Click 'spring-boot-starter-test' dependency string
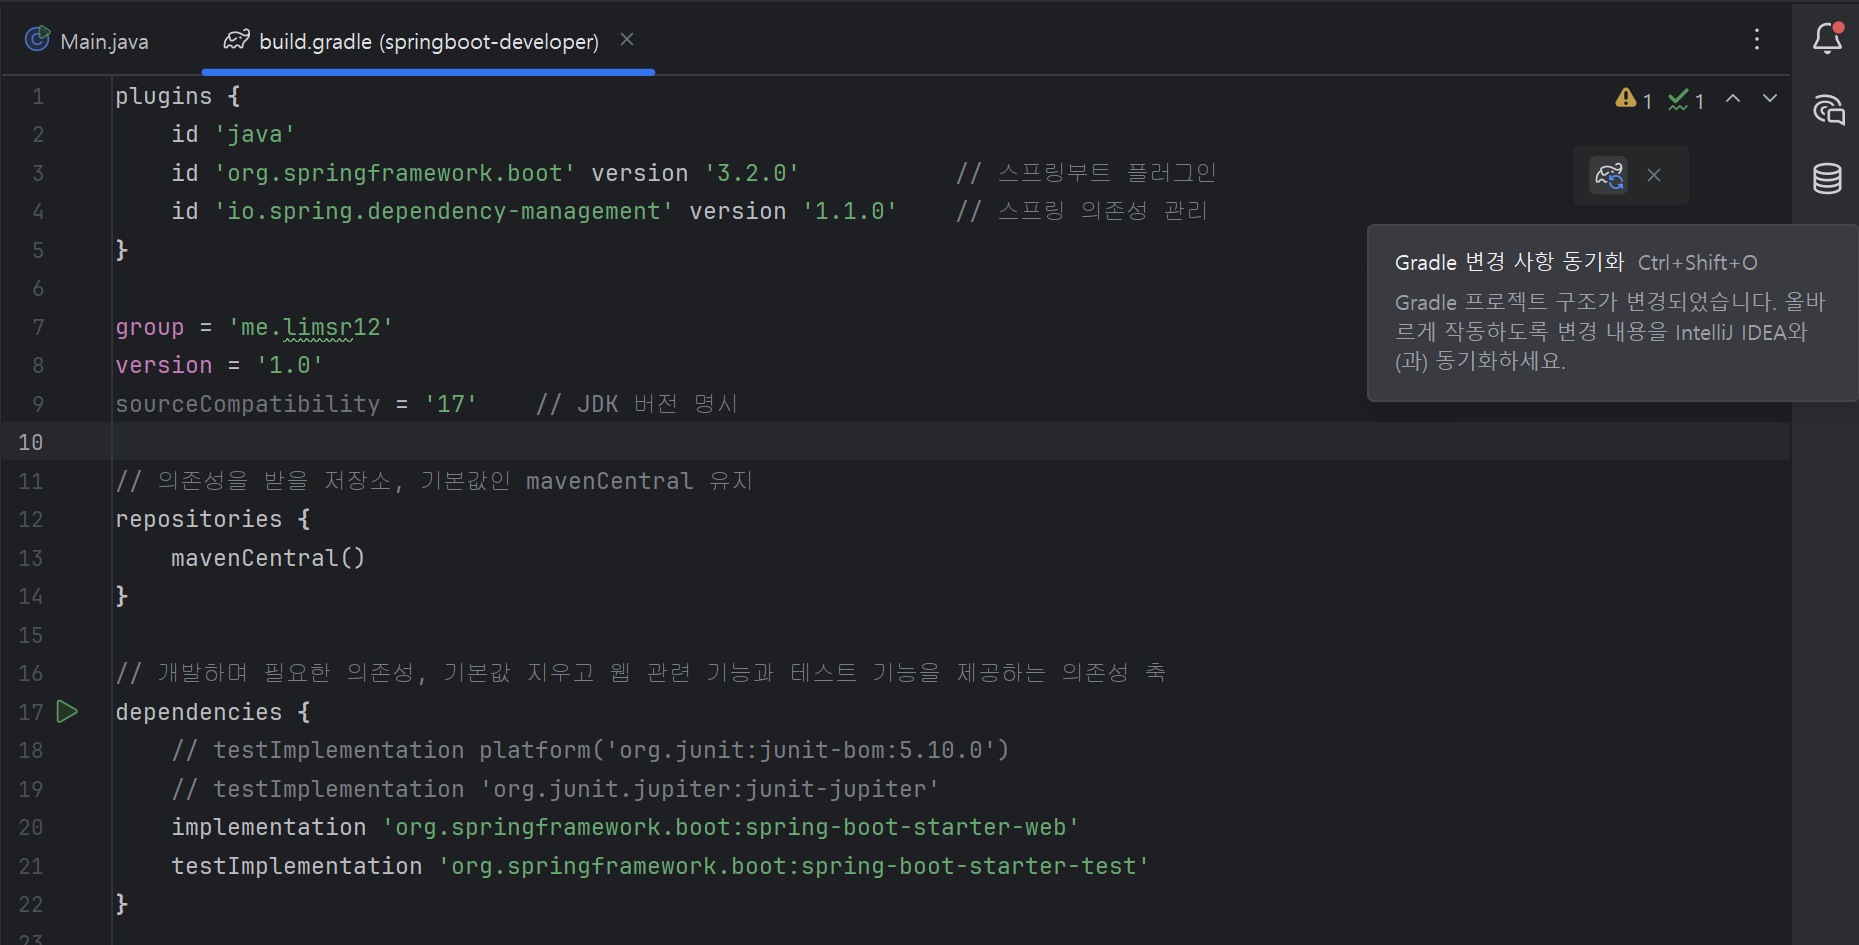Screen dimensions: 1859x945 (794, 866)
